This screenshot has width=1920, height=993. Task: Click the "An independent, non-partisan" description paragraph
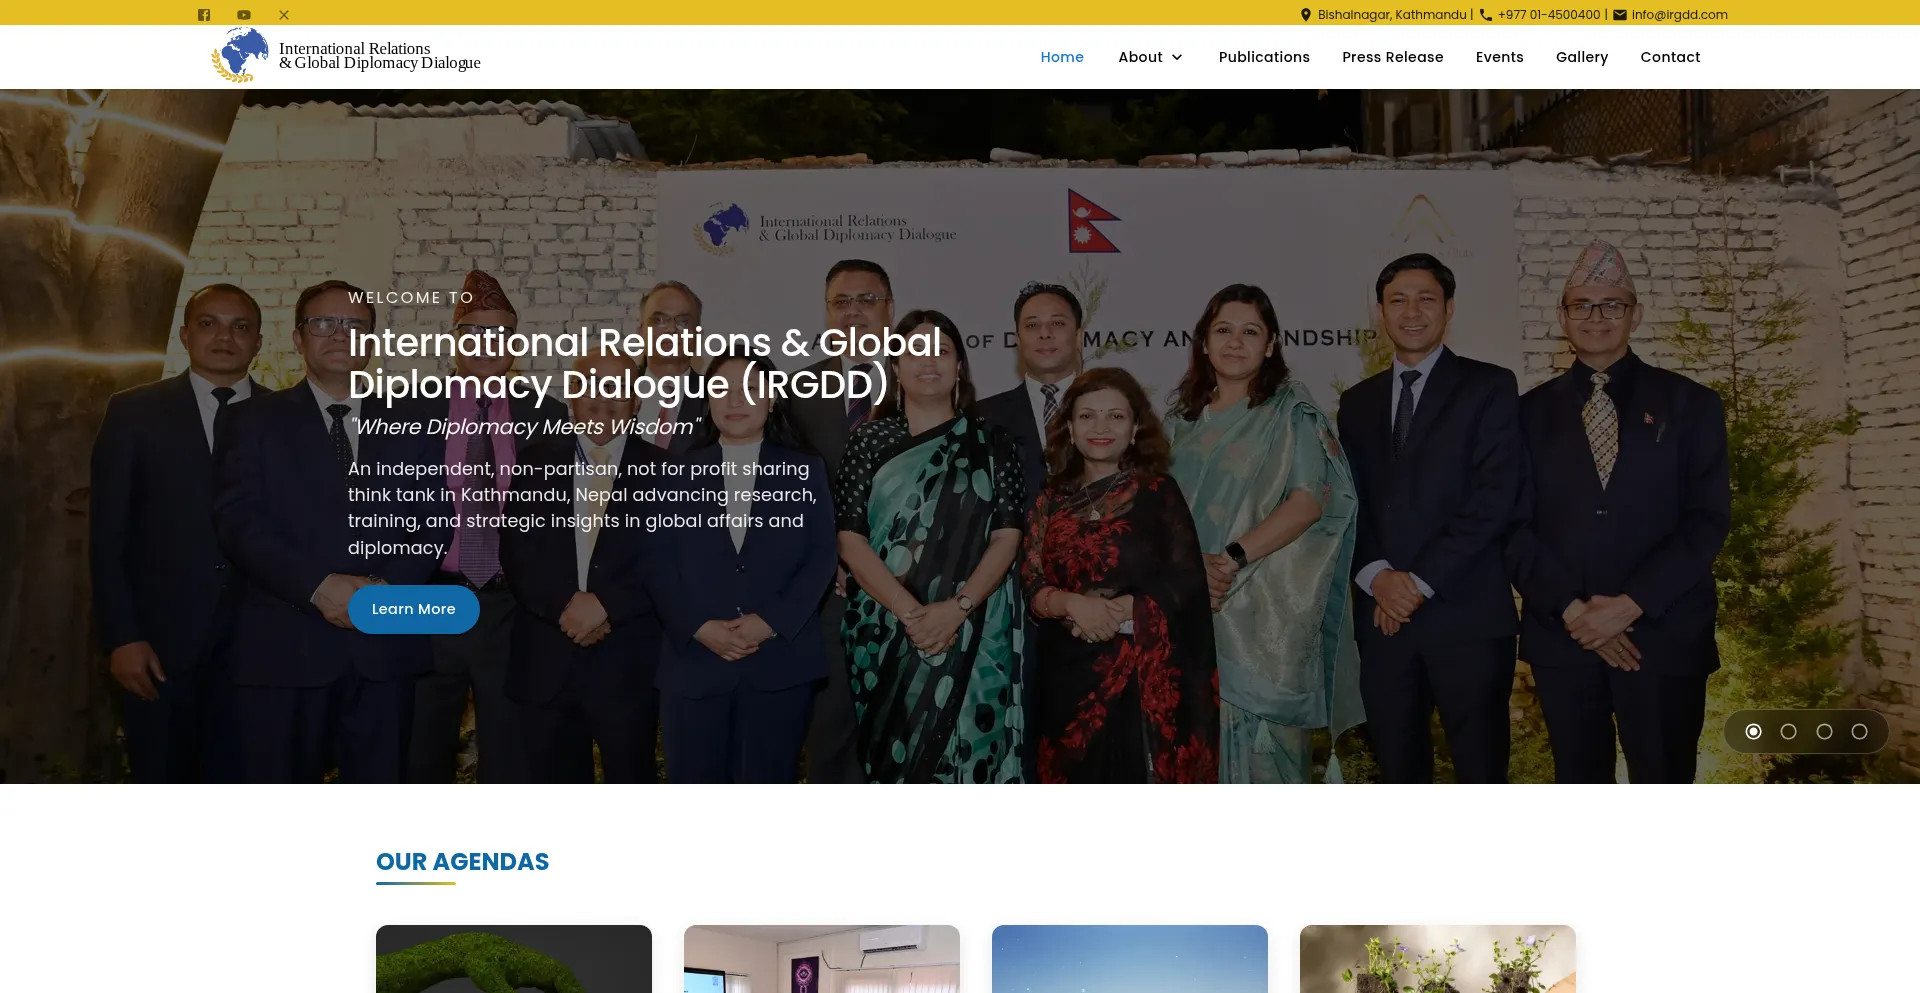(582, 508)
